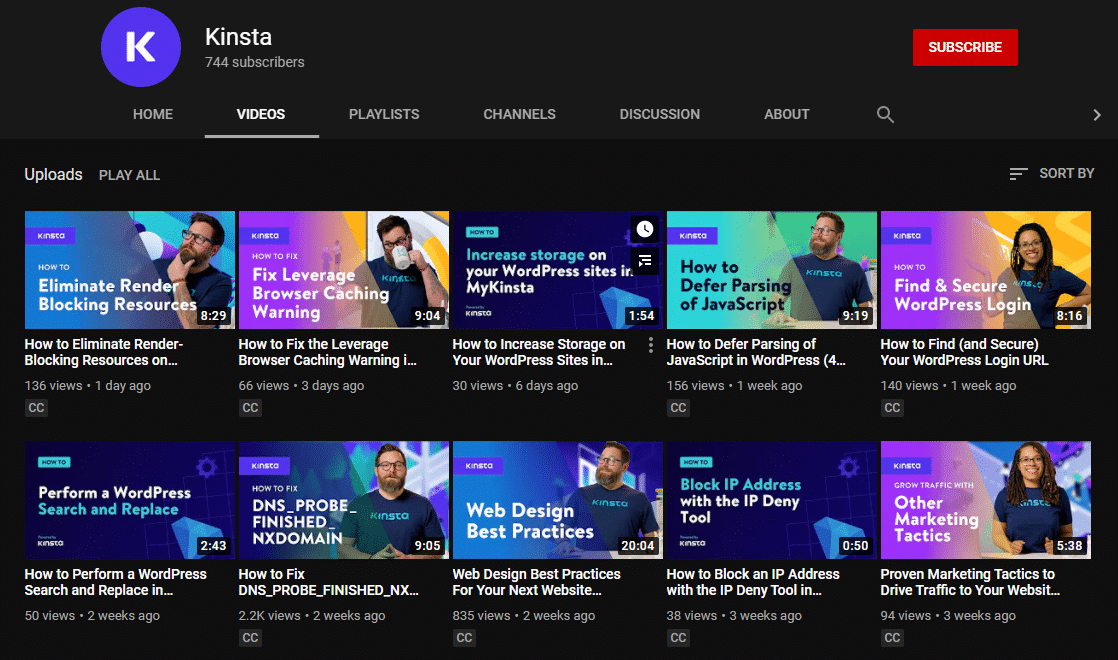Viewport: 1118px width, 660px height.
Task: Expand video options menu beside Increase Storage title
Action: pos(650,344)
